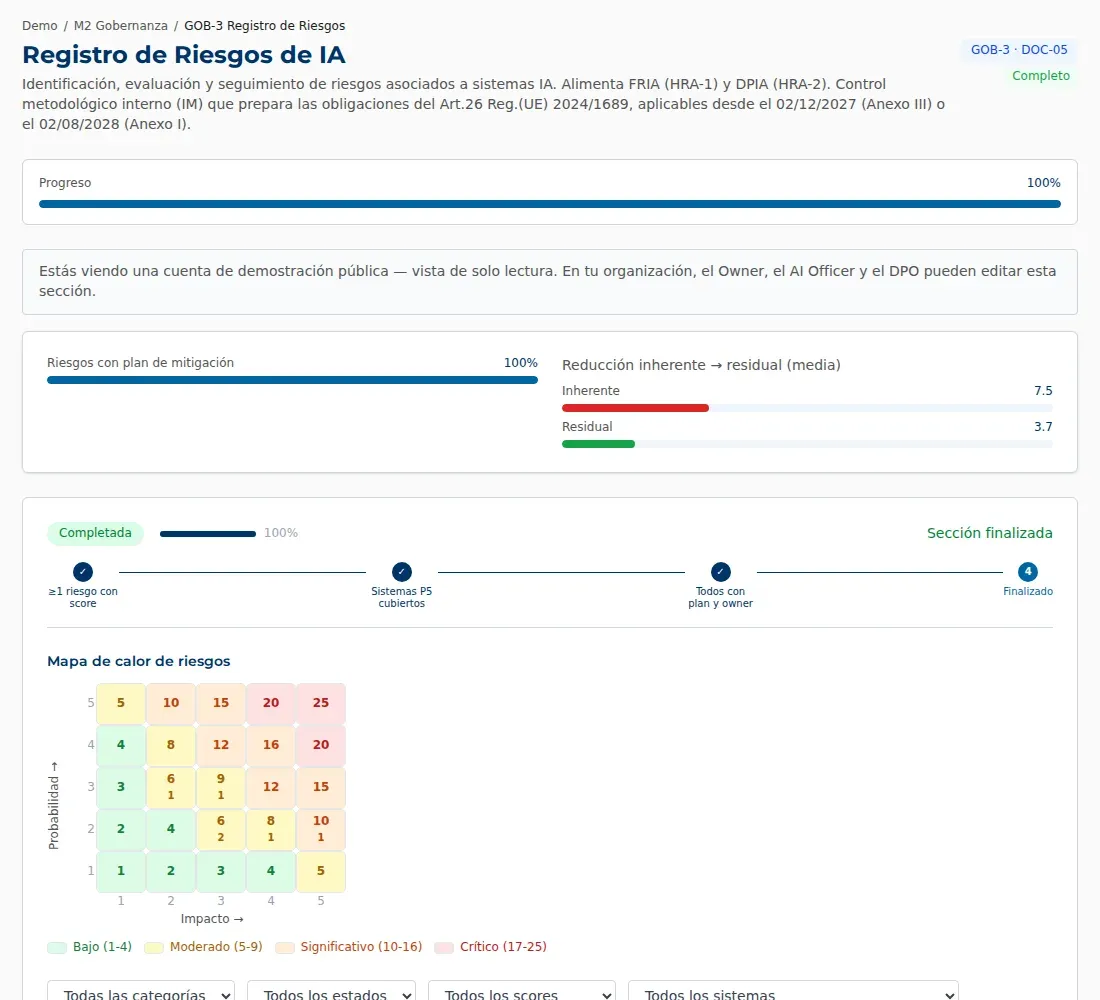Click the Mapa de calor de riesgos heading
The height and width of the screenshot is (1000, 1100).
139,662
